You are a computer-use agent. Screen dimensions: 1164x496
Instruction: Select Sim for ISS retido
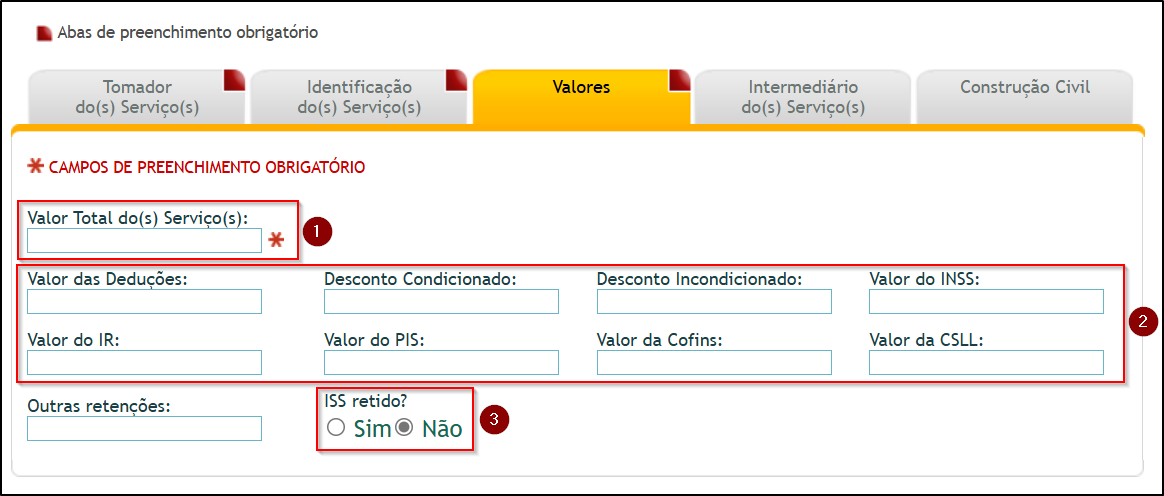(x=336, y=428)
